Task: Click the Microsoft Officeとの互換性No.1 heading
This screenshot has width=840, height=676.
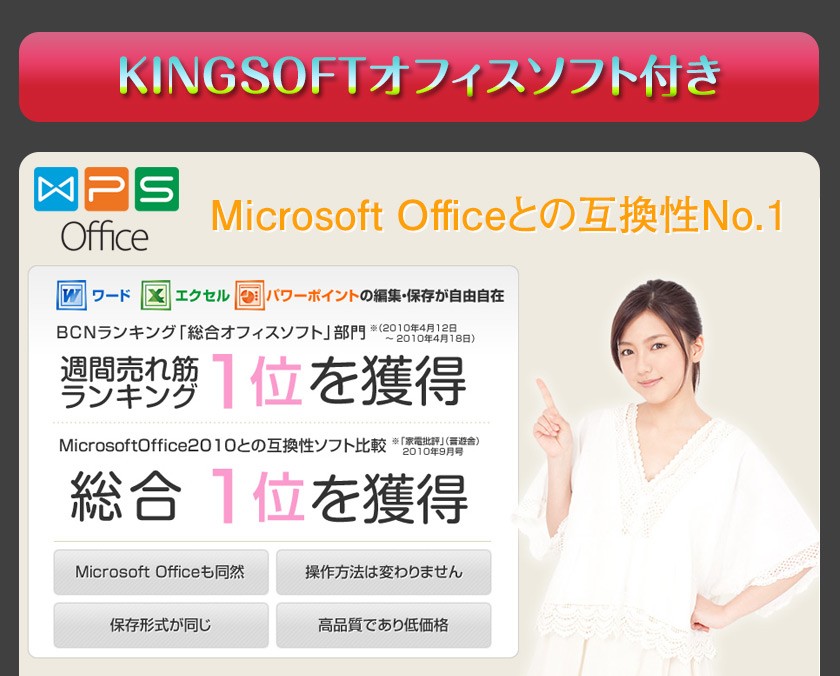Action: click(x=498, y=216)
